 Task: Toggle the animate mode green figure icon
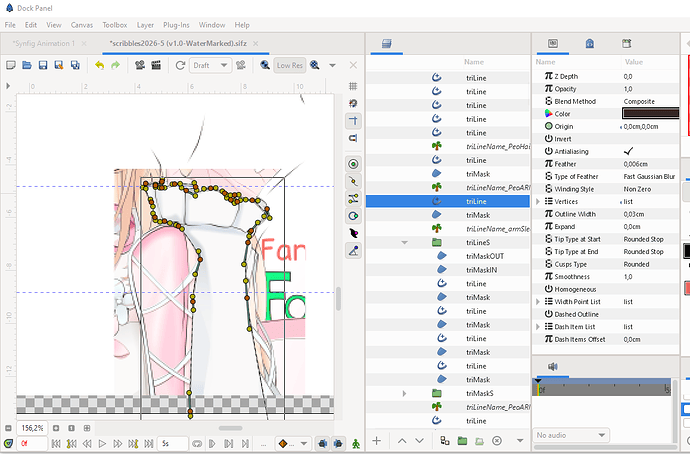pyautogui.click(x=356, y=443)
